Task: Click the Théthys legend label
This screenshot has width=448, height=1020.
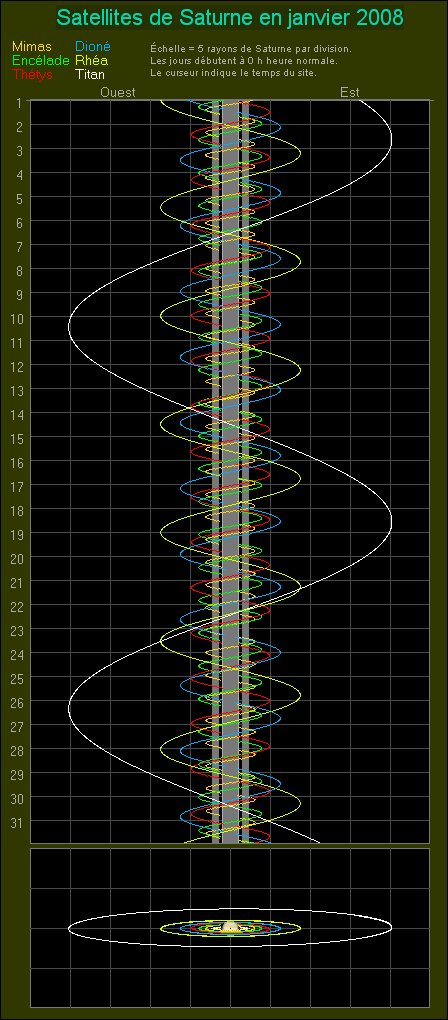Action: coord(33,74)
